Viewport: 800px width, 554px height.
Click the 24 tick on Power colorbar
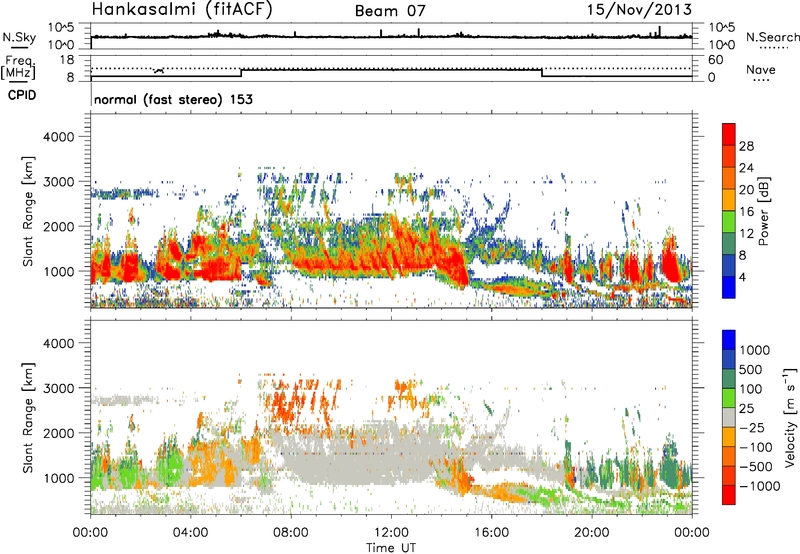pos(746,168)
